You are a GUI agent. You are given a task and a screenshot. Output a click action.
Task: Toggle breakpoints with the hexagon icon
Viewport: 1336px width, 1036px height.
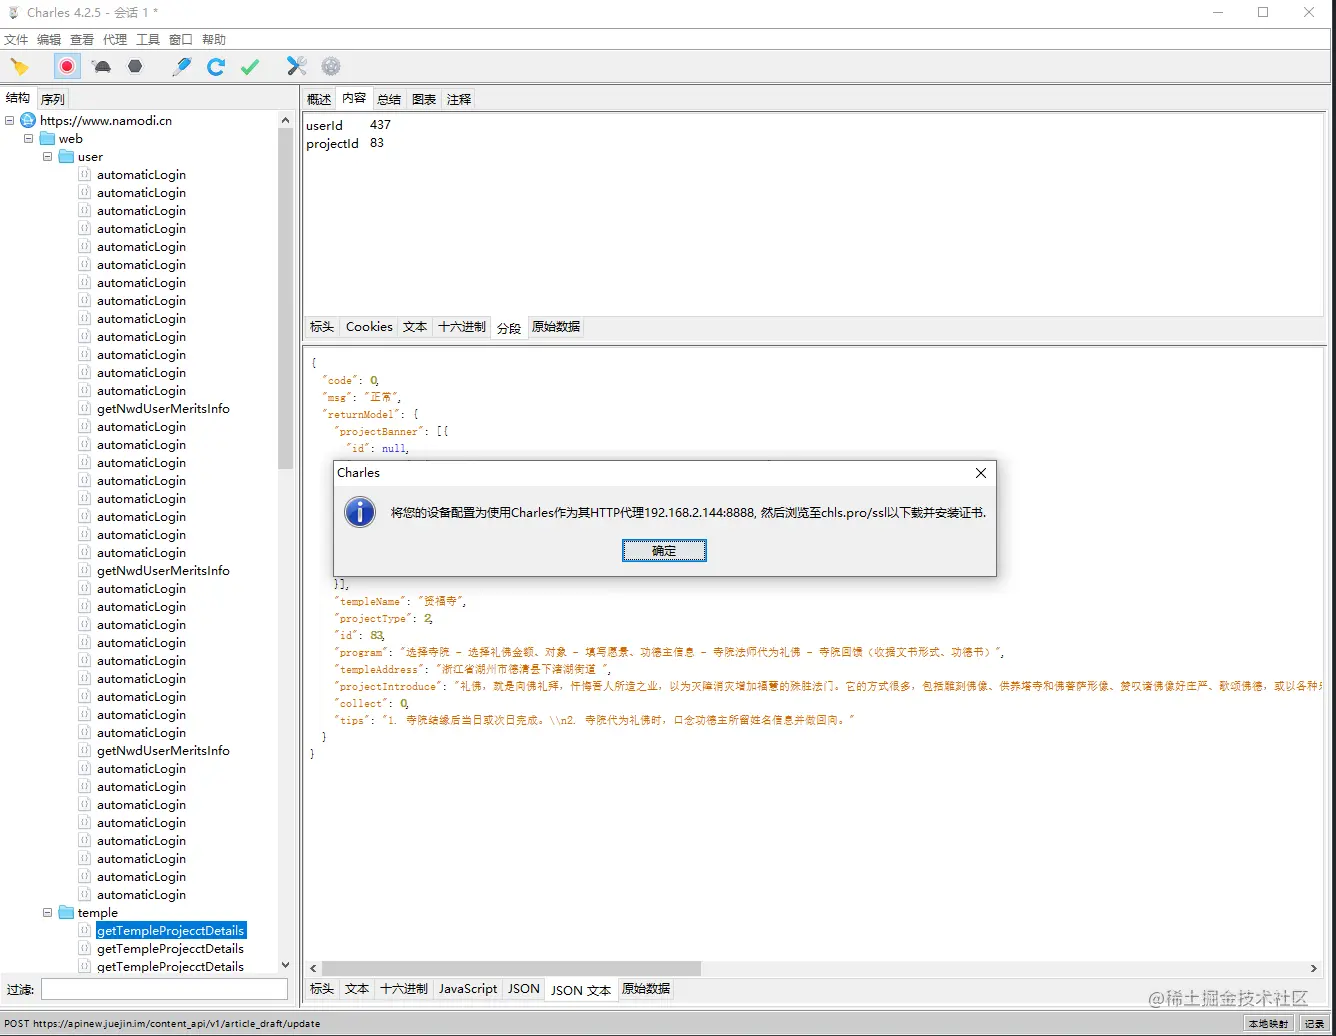point(135,67)
